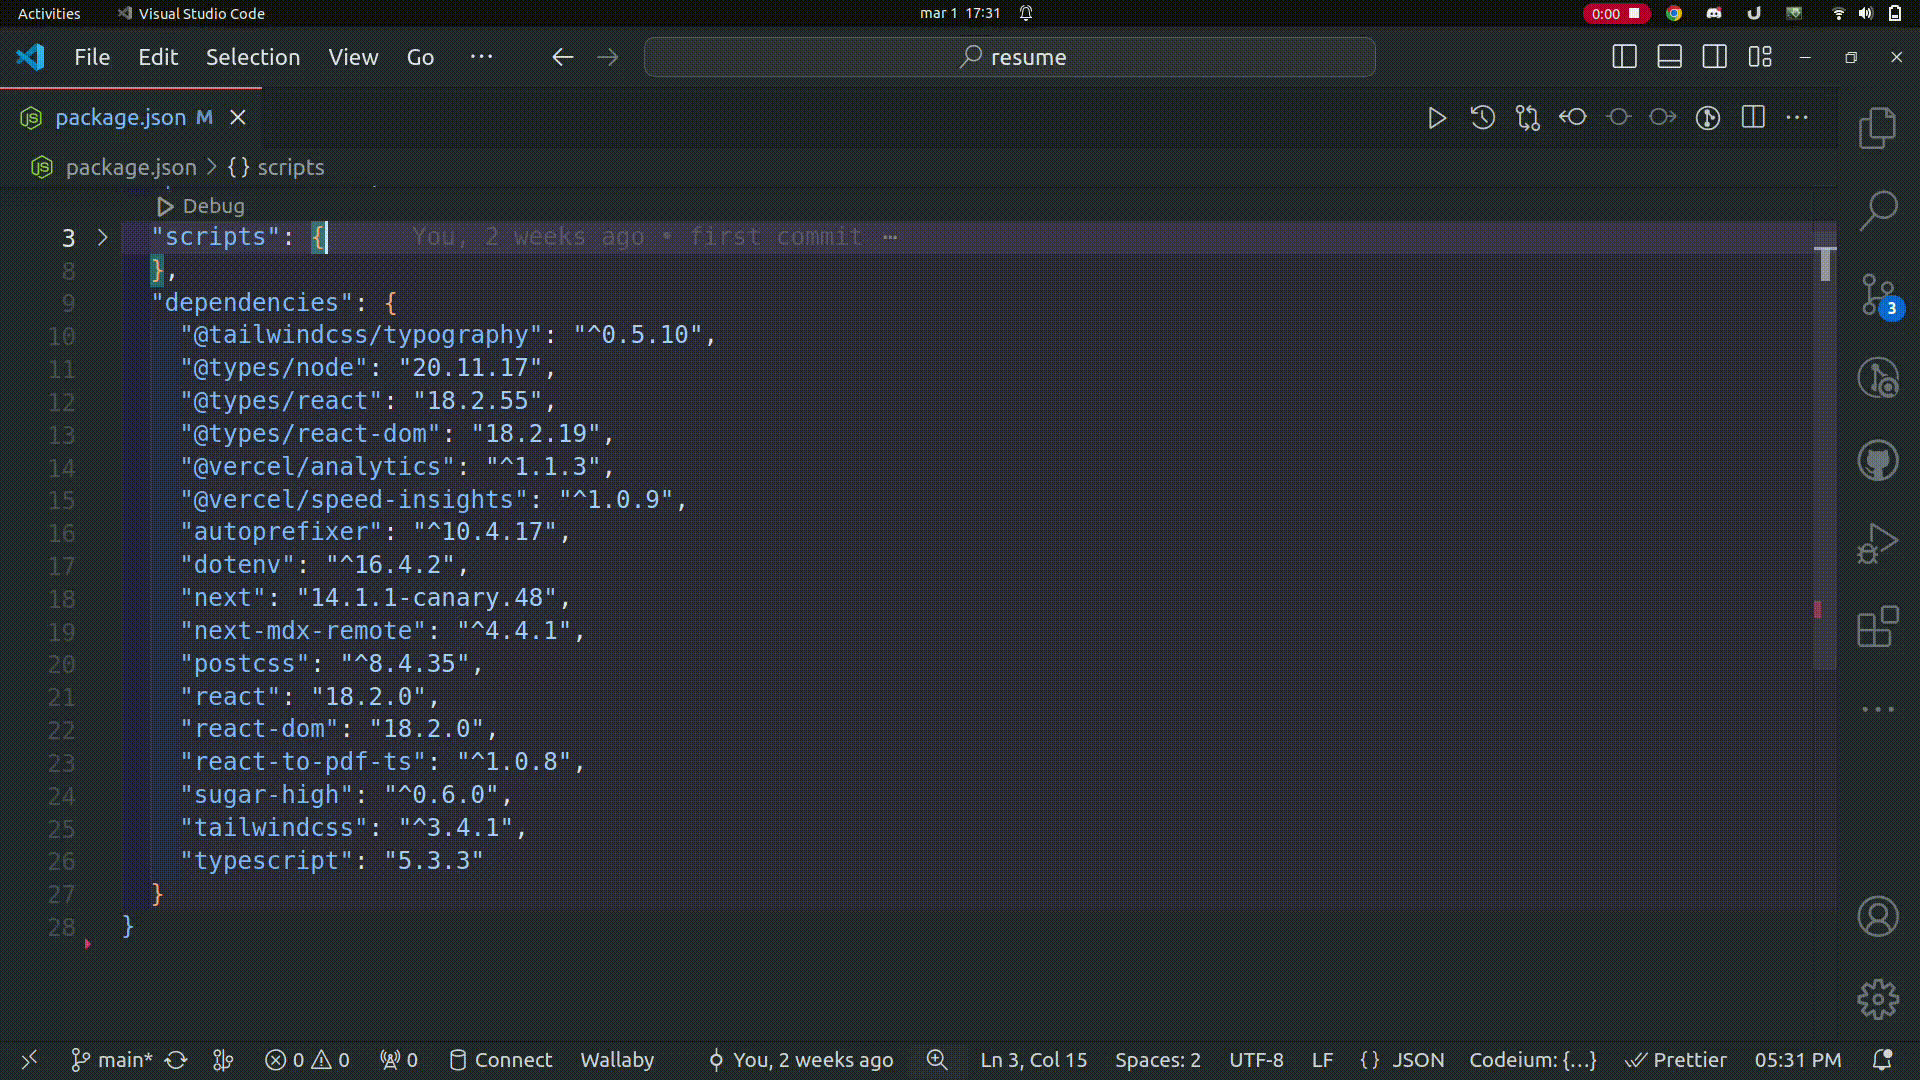Screen dimensions: 1920x1080
Task: Open the Explorer view in activity bar
Action: pyautogui.click(x=1877, y=128)
